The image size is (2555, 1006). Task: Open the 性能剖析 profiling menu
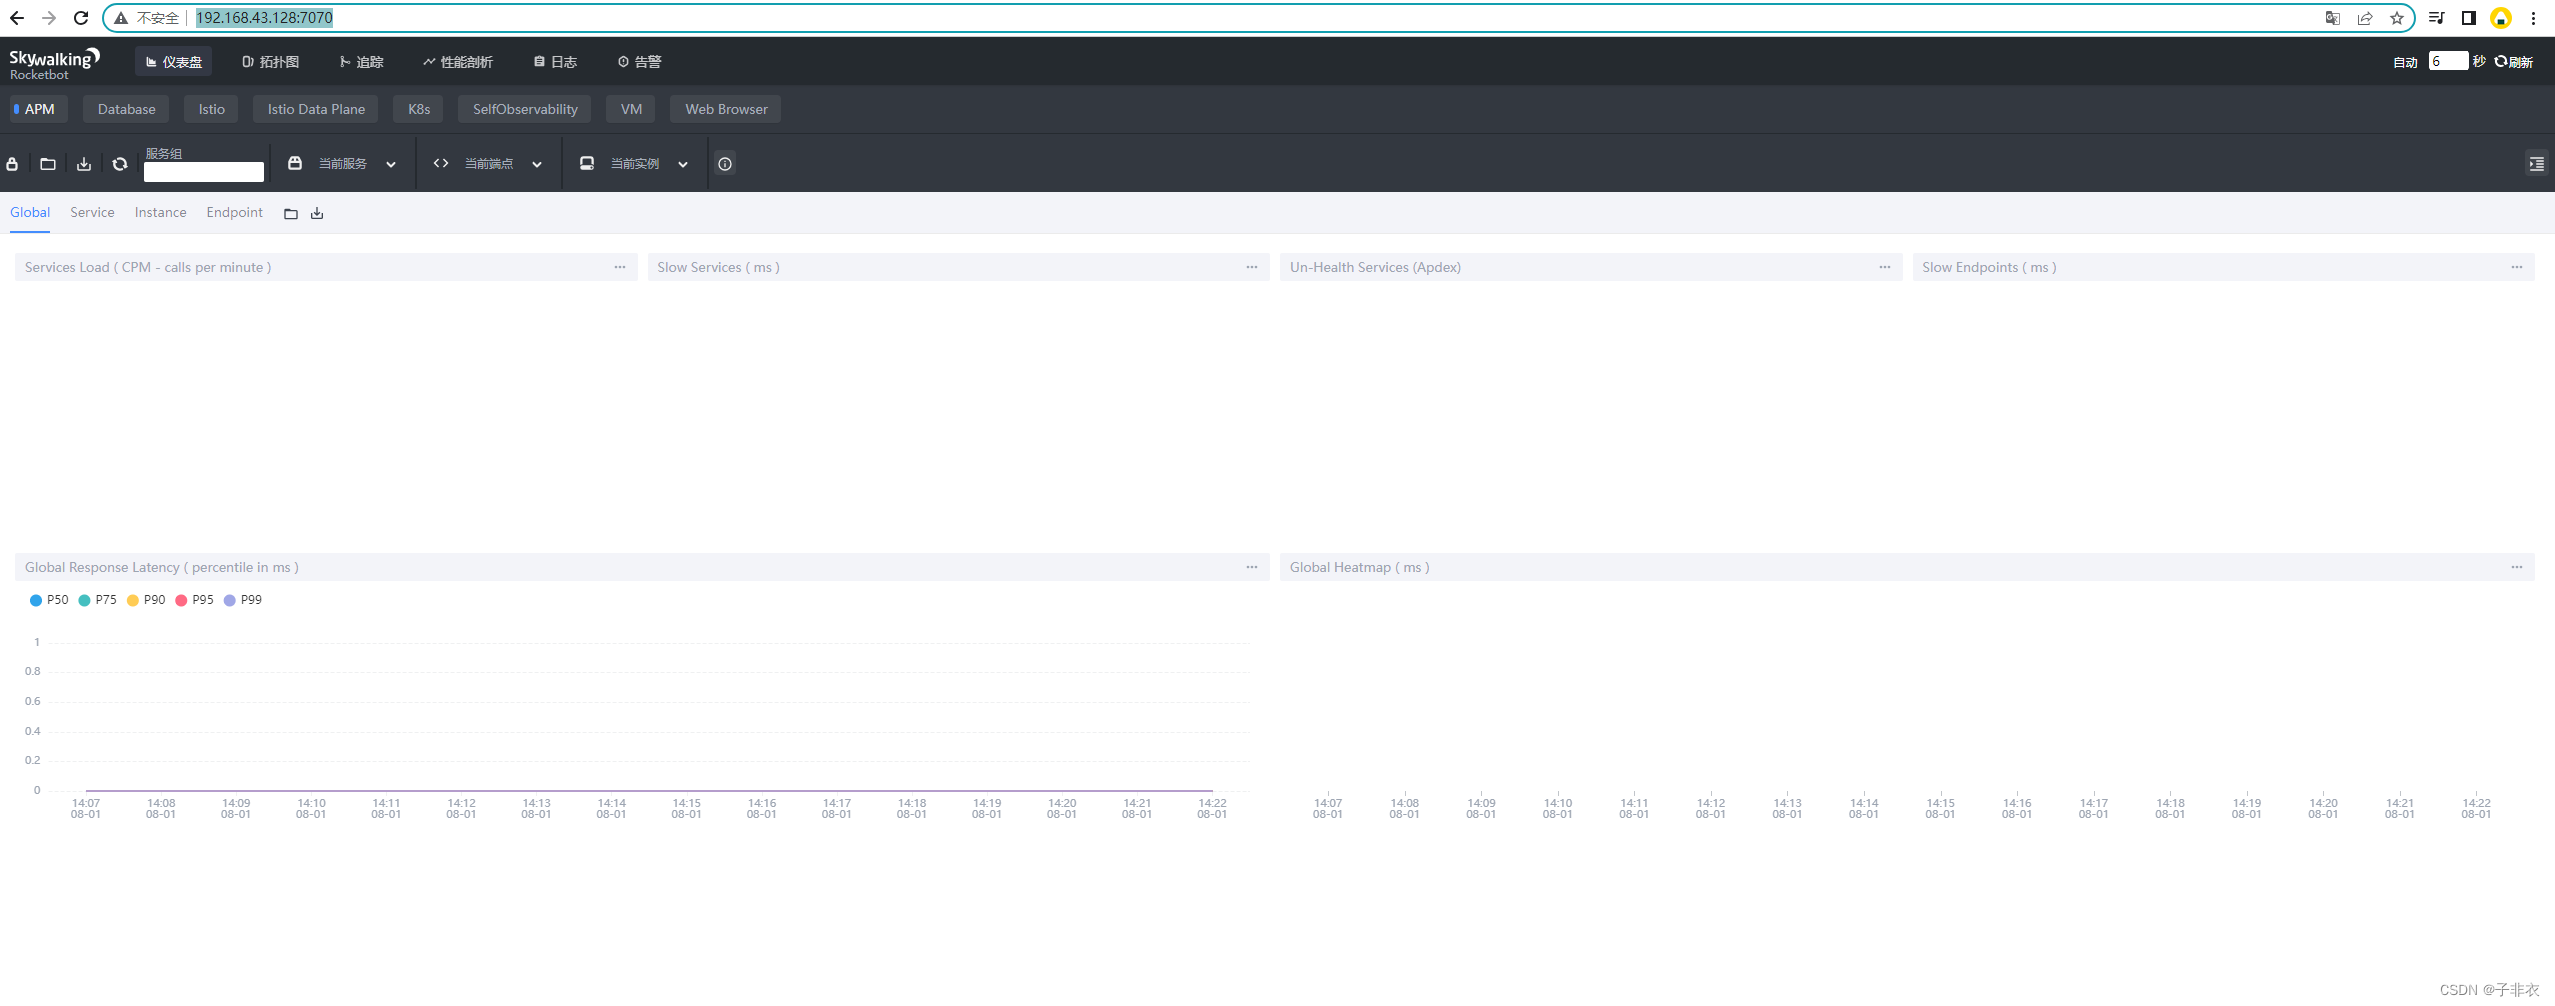(458, 62)
